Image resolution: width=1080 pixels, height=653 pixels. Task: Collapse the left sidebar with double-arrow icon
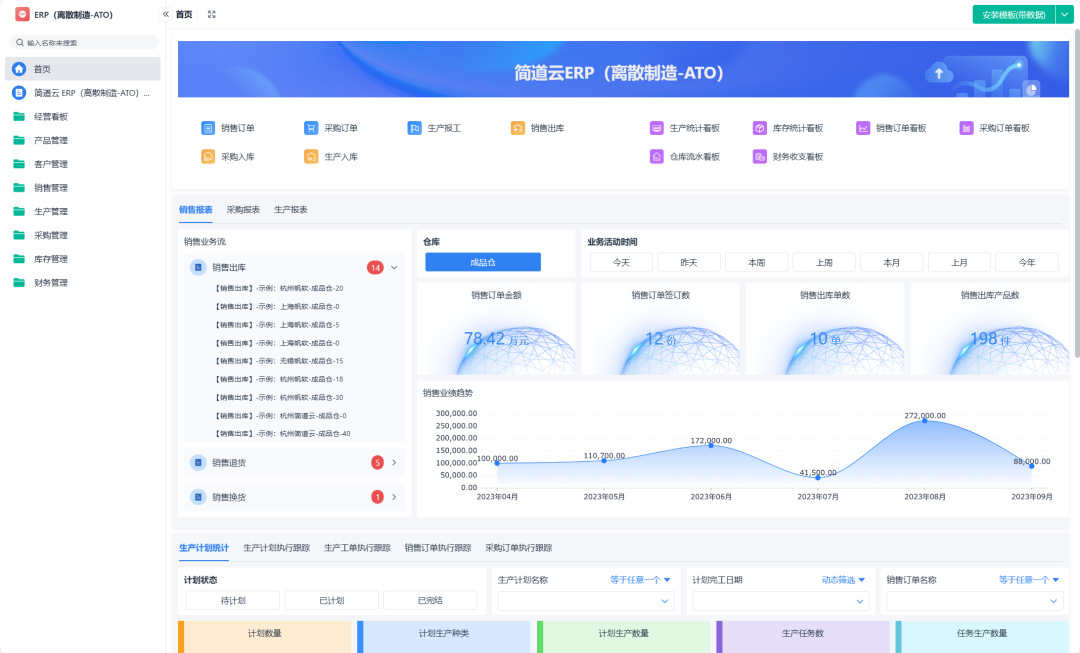pos(166,15)
